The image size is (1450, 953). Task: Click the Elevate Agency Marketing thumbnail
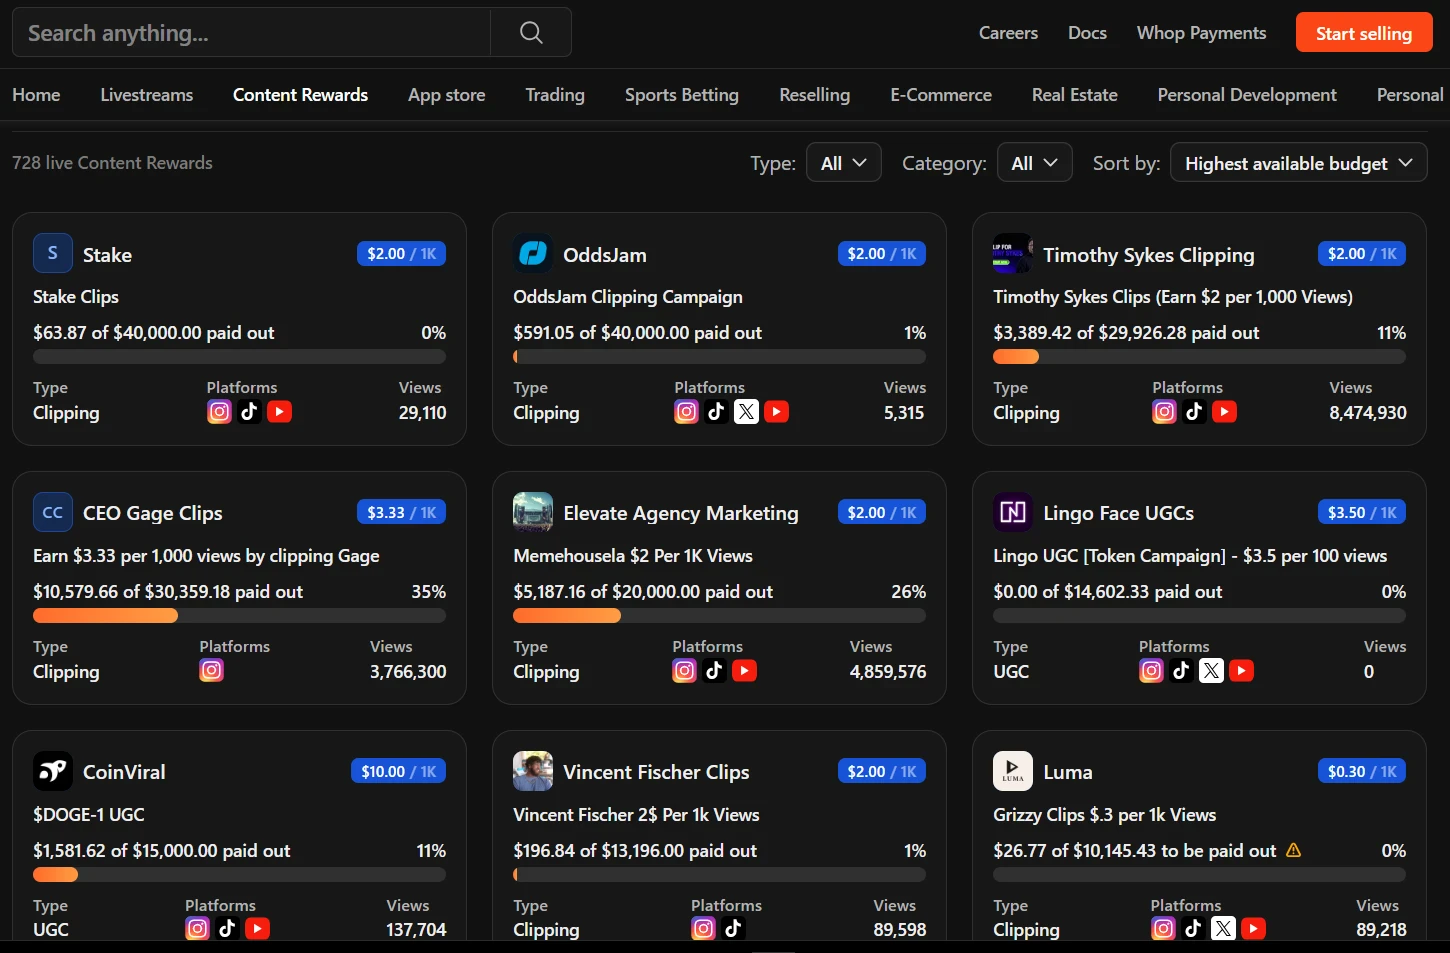(533, 513)
